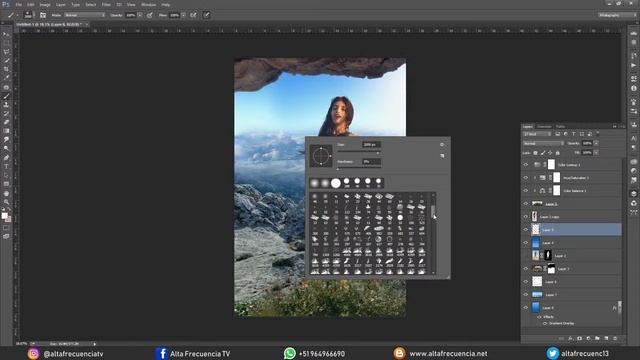The width and height of the screenshot is (640, 360).
Task: Open the layer Opacity arrow in Layers panel
Action: (x=596, y=143)
